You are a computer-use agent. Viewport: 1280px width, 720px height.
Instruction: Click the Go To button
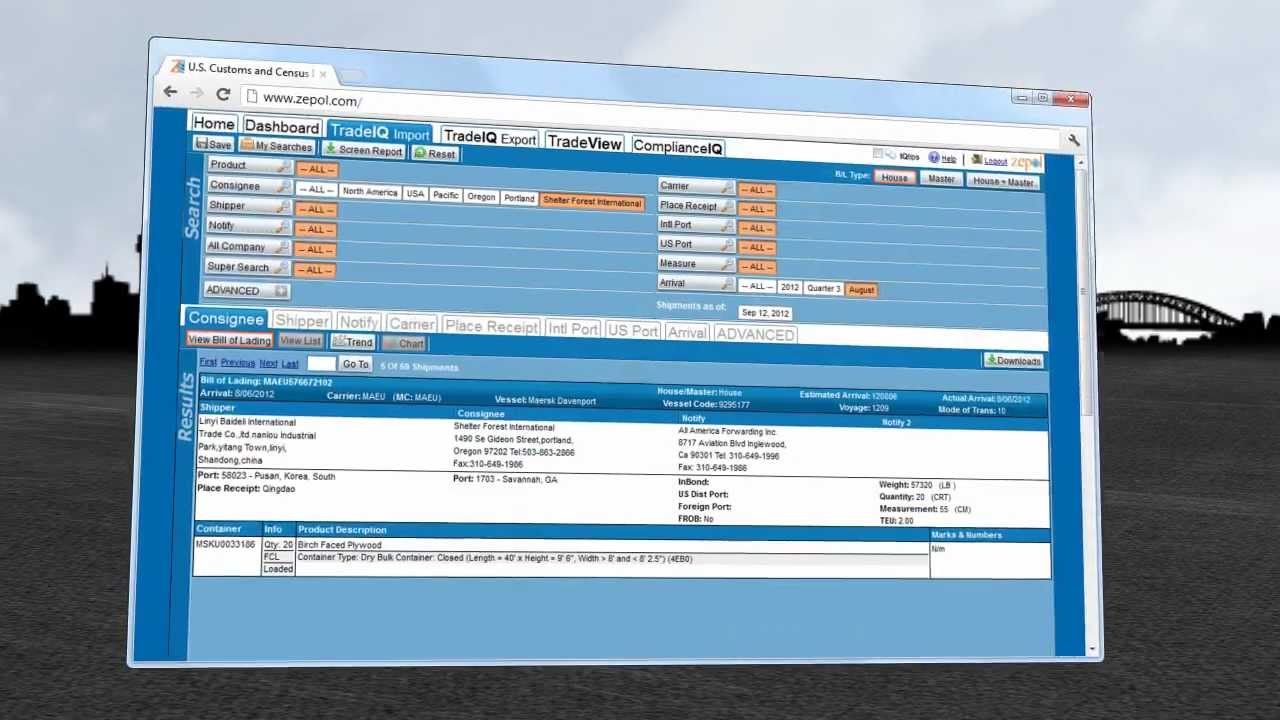355,364
